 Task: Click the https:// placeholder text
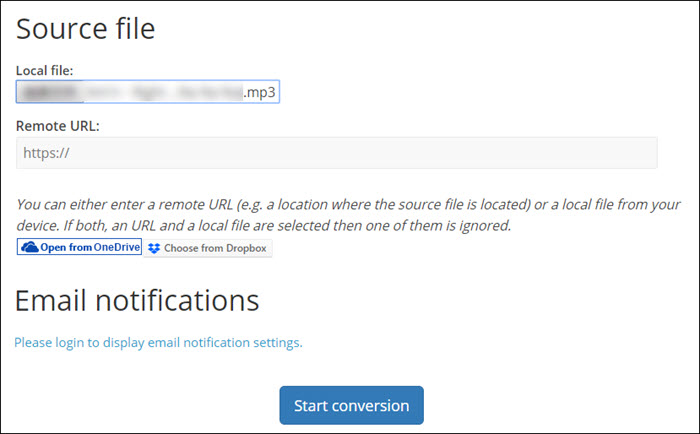pyautogui.click(x=45, y=153)
